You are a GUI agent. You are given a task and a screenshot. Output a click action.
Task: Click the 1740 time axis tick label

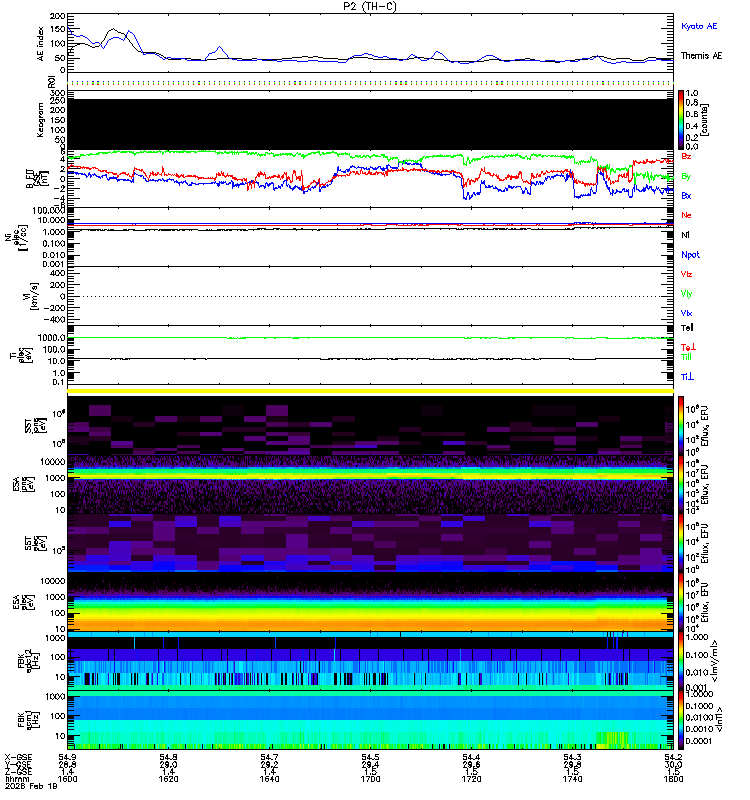point(572,779)
